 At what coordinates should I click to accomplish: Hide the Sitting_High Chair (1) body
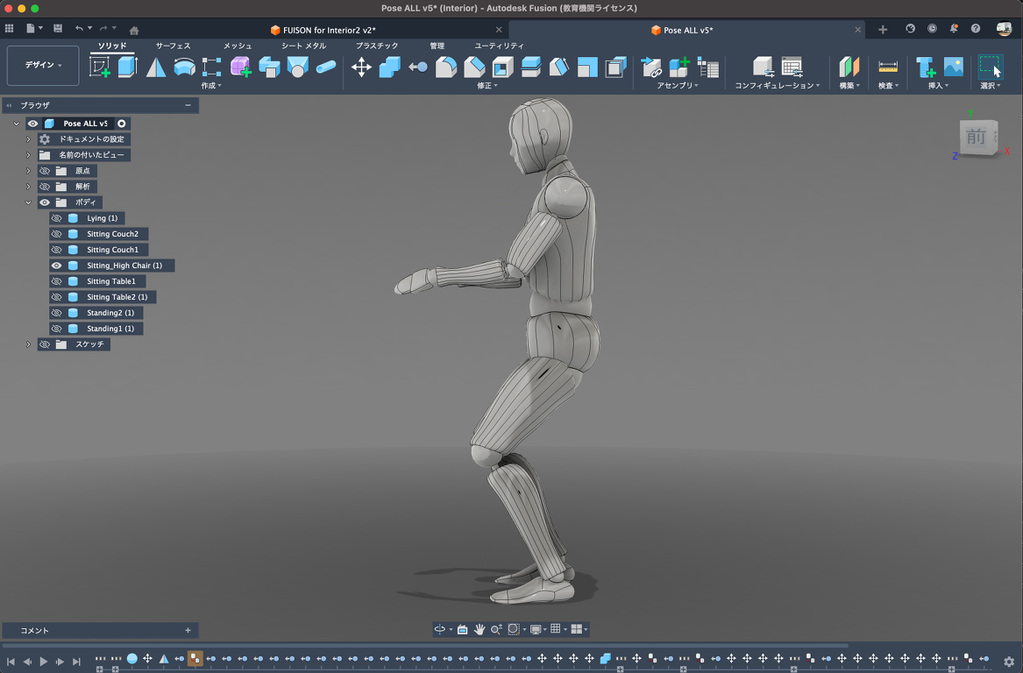click(57, 266)
